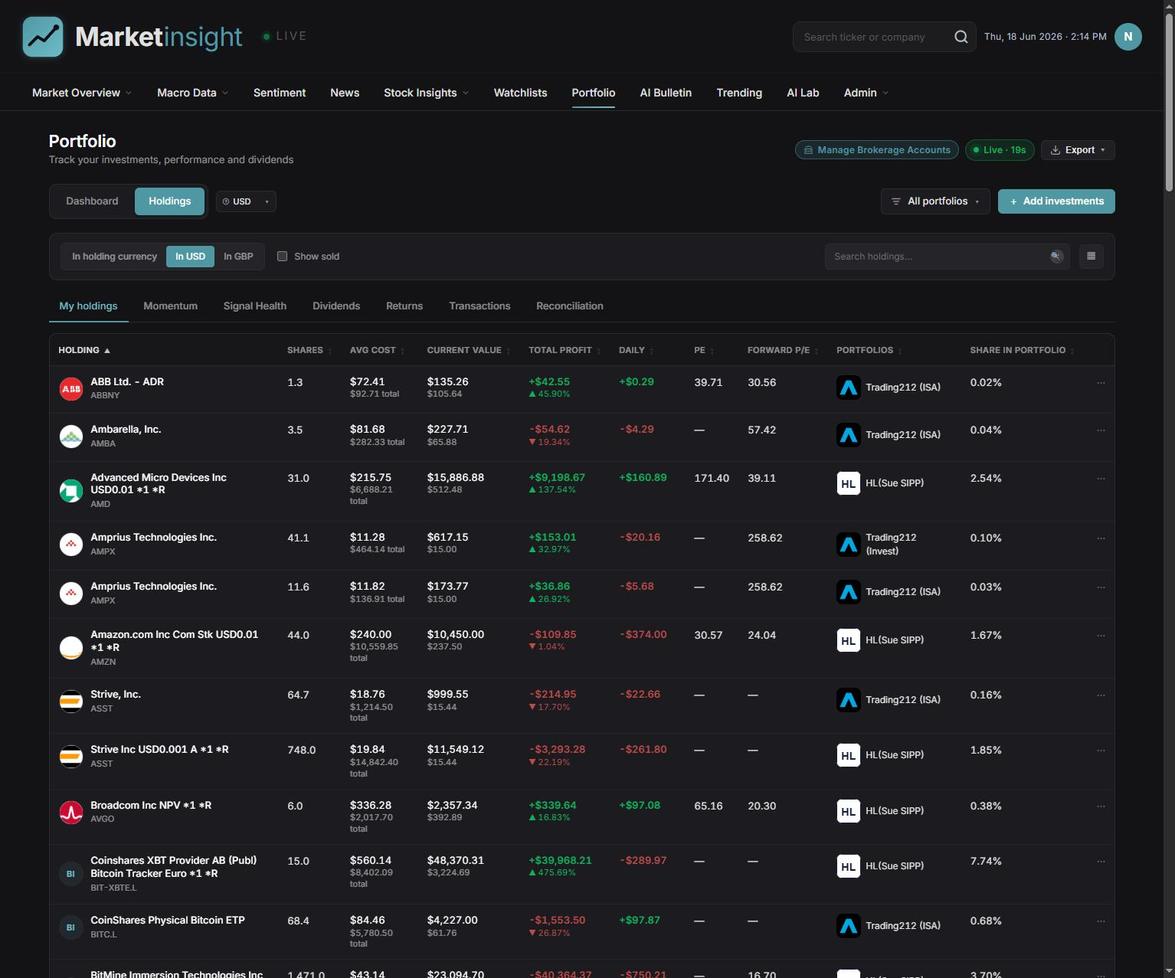Image resolution: width=1175 pixels, height=978 pixels.
Task: Click the CoinShares Physical Bitcoin ETP BI icon
Action: [x=71, y=927]
